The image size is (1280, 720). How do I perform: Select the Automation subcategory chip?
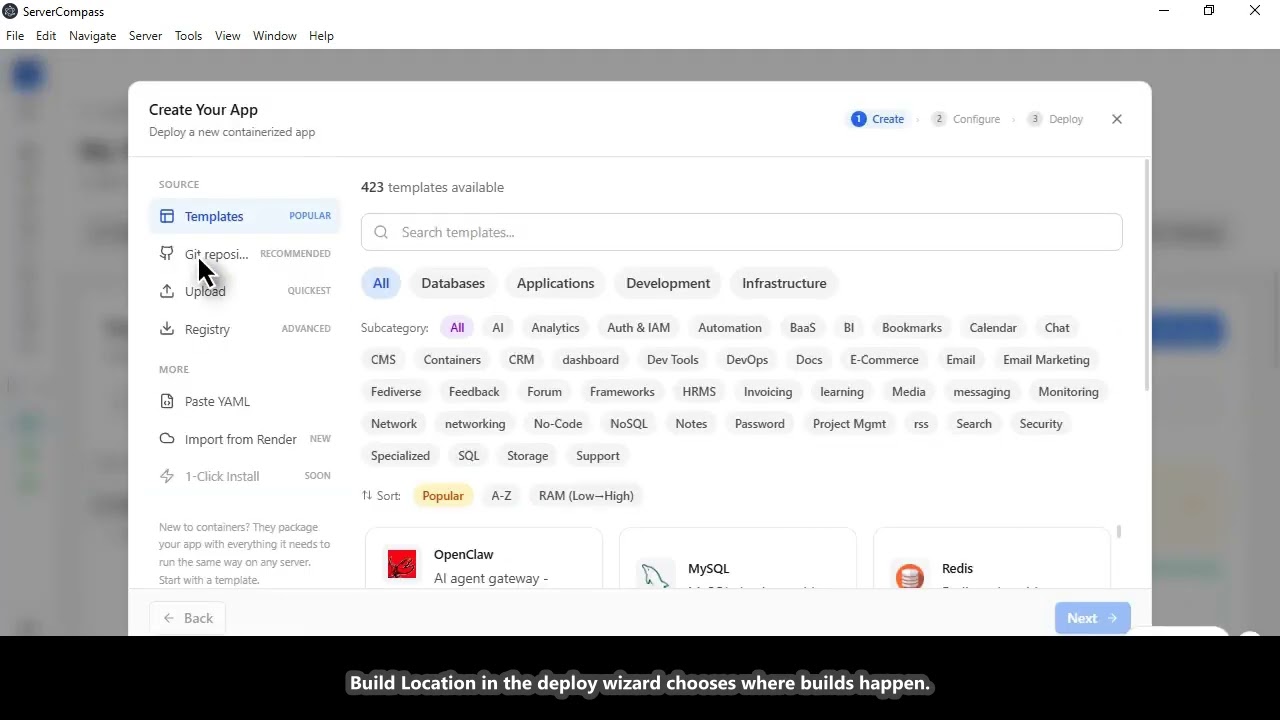pyautogui.click(x=730, y=328)
